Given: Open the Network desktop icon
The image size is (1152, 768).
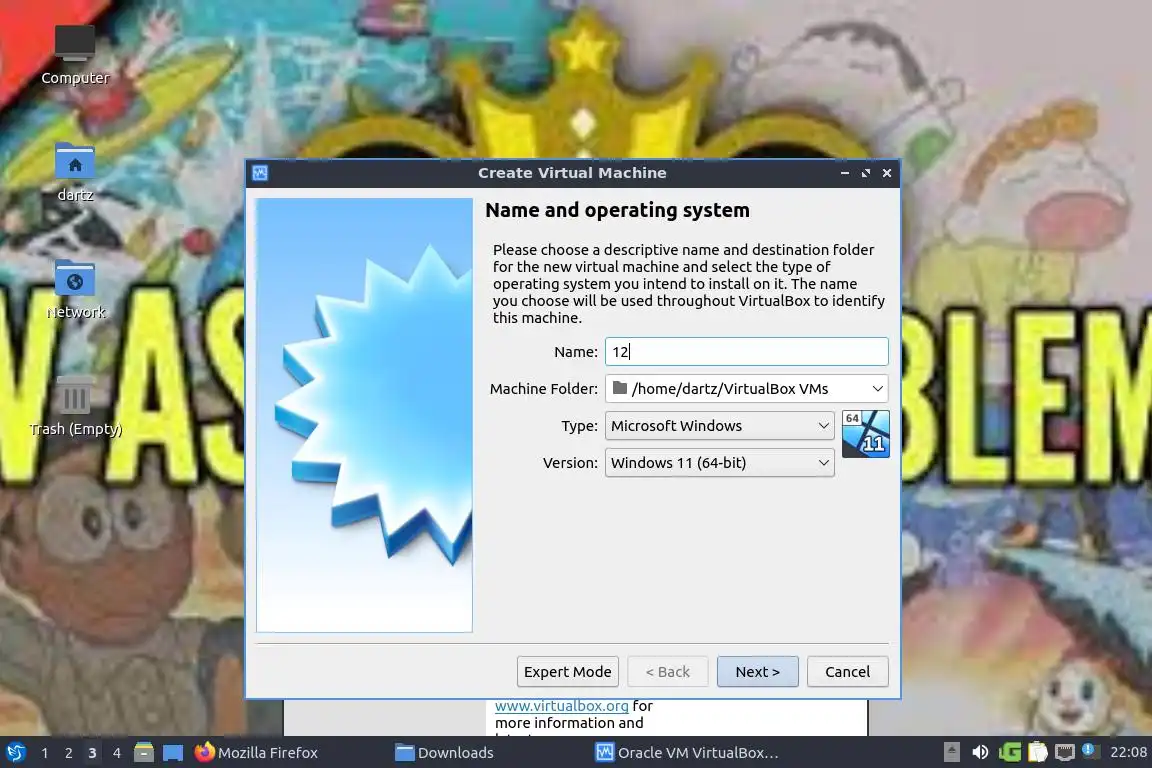Looking at the screenshot, I should pyautogui.click(x=75, y=289).
